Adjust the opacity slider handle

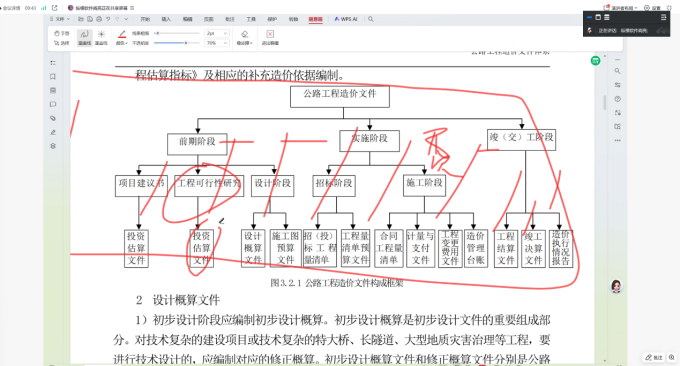pos(186,43)
